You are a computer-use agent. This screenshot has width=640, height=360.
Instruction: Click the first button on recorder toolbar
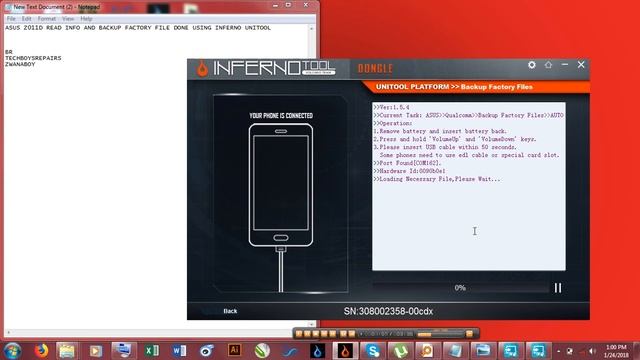tap(299, 334)
